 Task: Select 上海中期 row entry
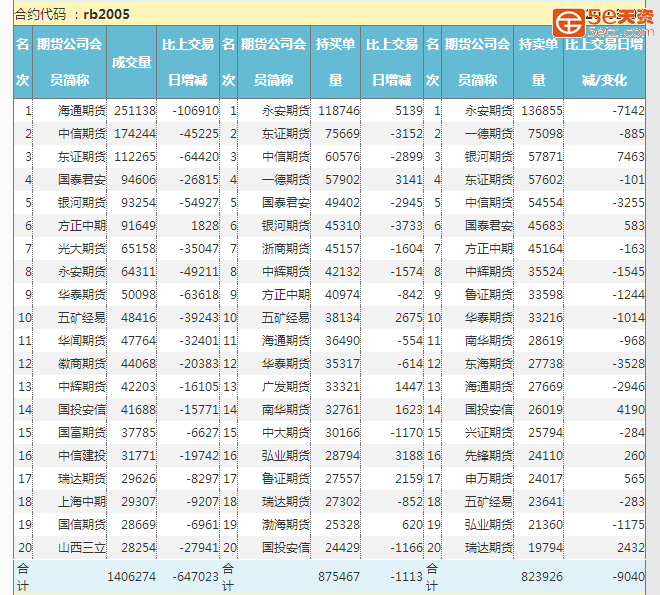(82, 502)
